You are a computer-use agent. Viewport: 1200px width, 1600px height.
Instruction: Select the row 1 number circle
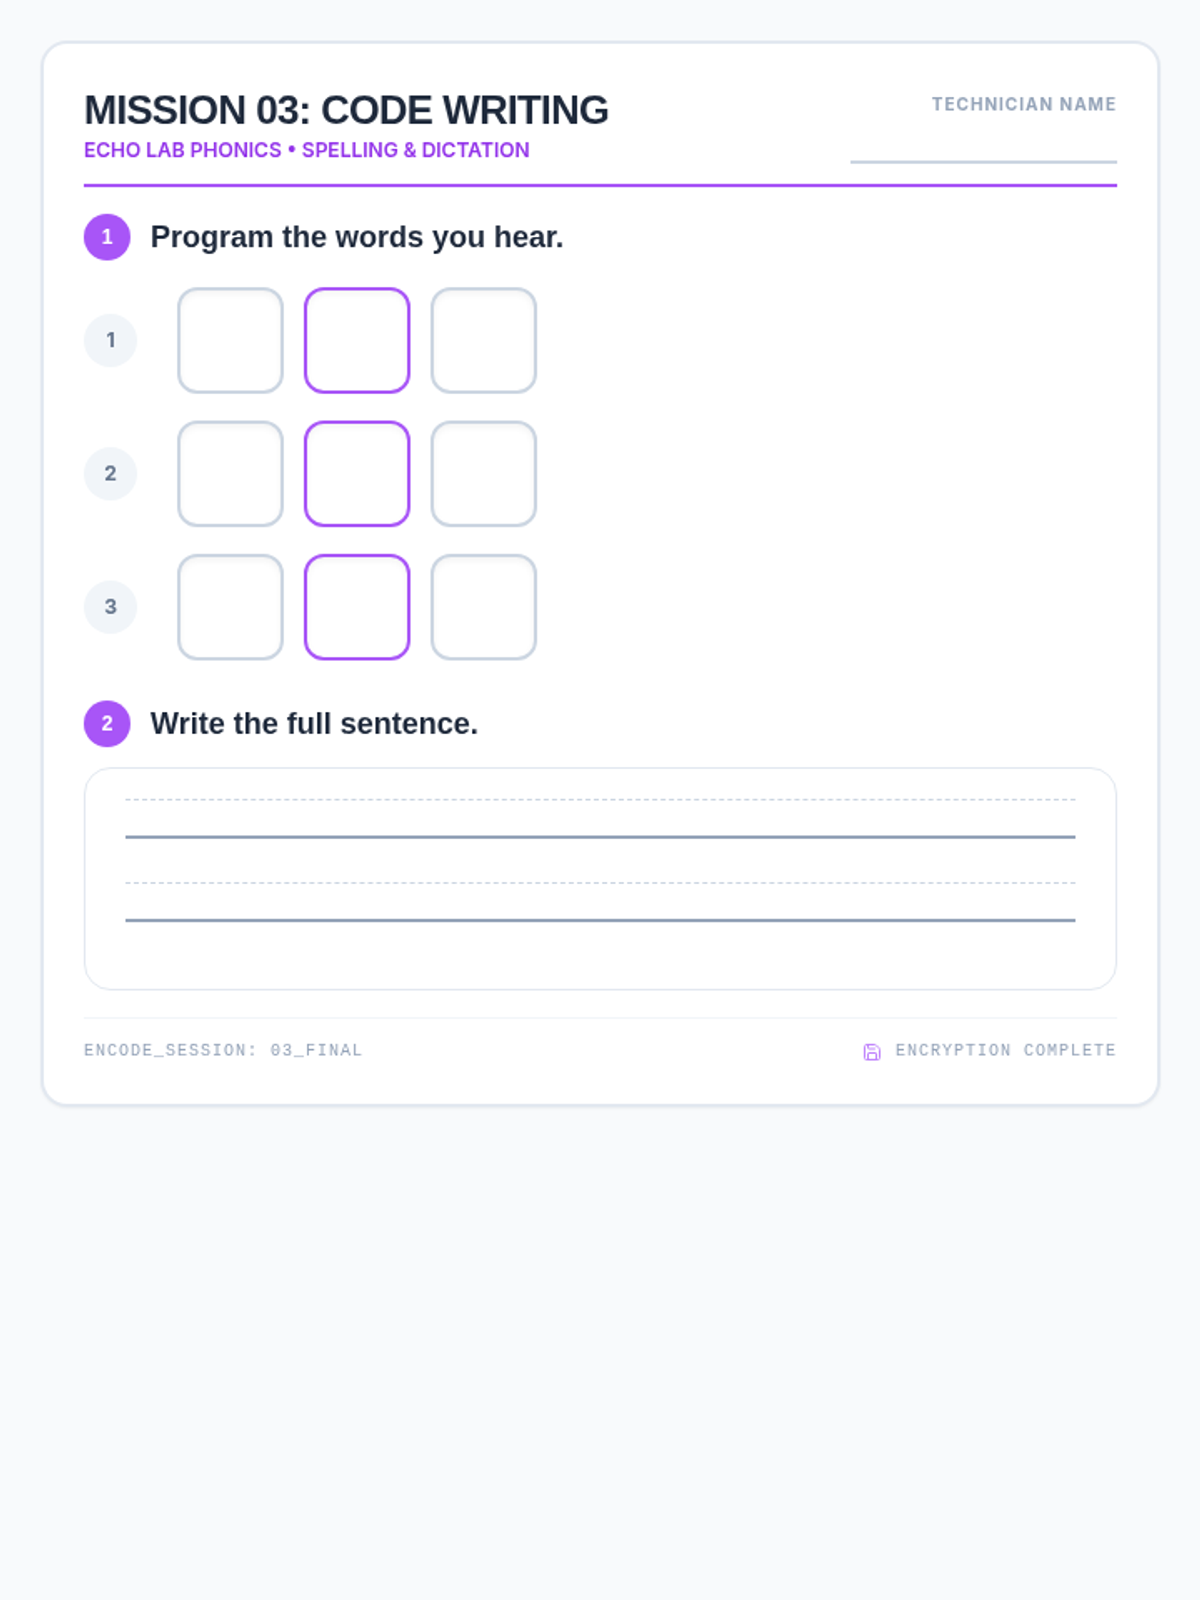click(110, 340)
